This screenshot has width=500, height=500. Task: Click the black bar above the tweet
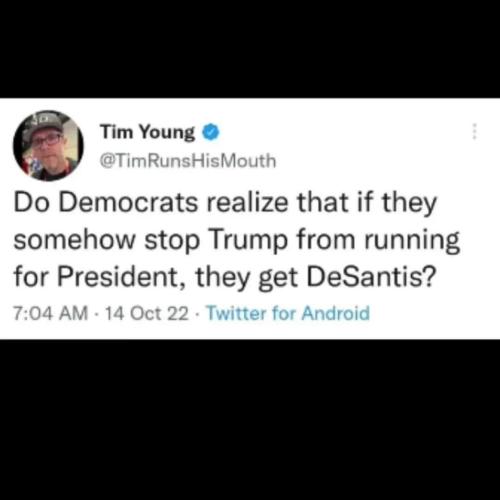coord(250,49)
